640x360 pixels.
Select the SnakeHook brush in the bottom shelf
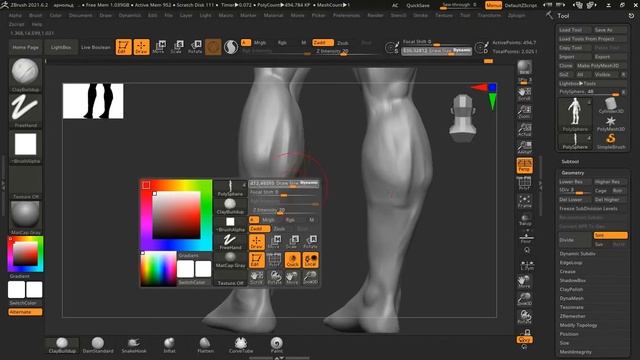(x=134, y=345)
